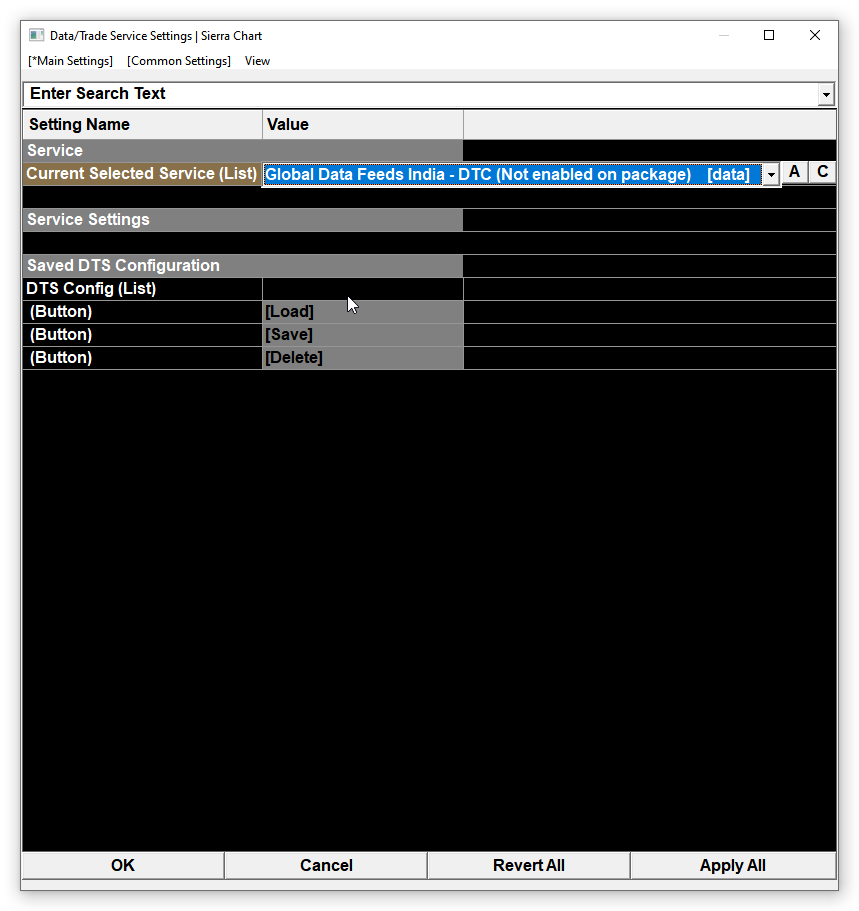The height and width of the screenshot is (911, 859).
Task: Click the Sierra Chart window title icon
Action: pos(37,35)
